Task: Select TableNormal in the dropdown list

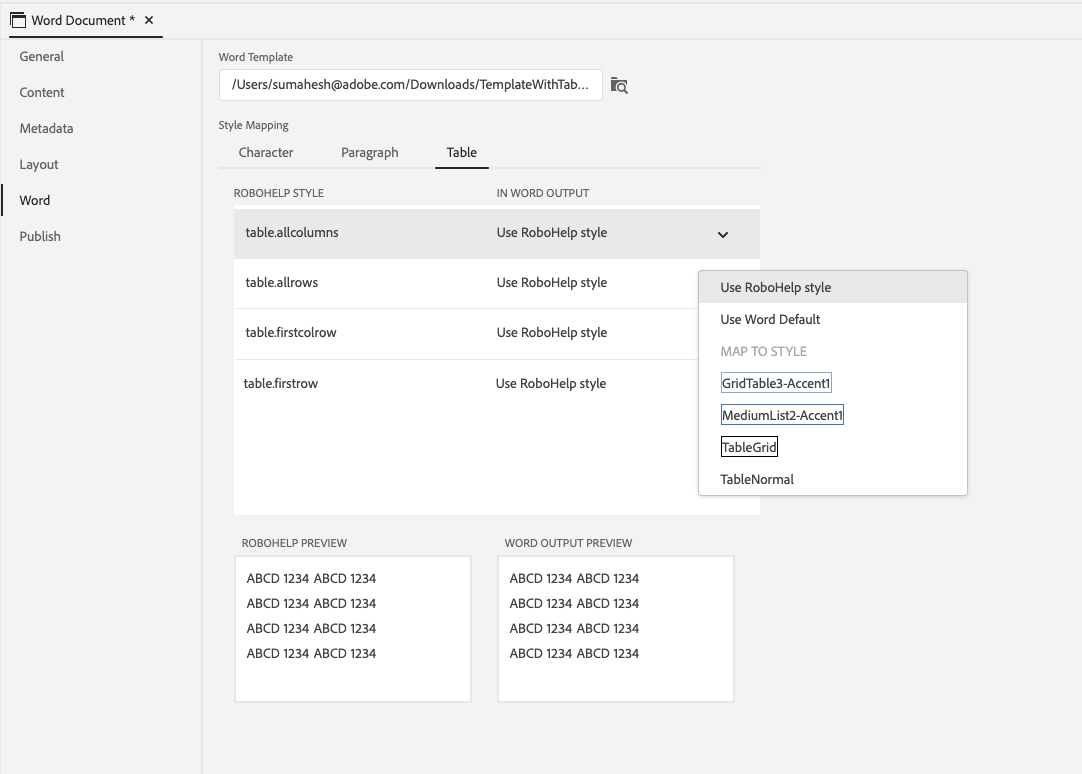Action: [x=757, y=480]
